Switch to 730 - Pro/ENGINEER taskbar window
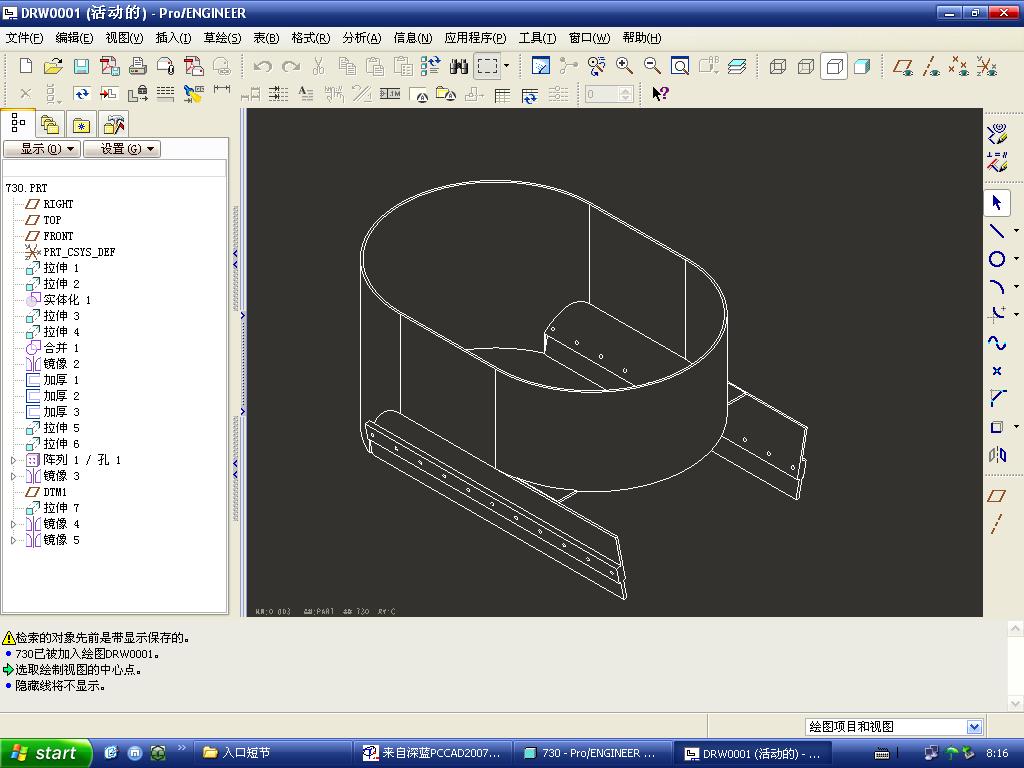The height and width of the screenshot is (768, 1024). coord(591,753)
